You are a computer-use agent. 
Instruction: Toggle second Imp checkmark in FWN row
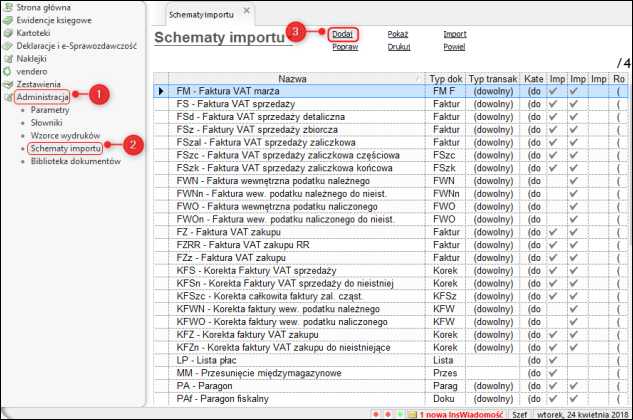(574, 181)
